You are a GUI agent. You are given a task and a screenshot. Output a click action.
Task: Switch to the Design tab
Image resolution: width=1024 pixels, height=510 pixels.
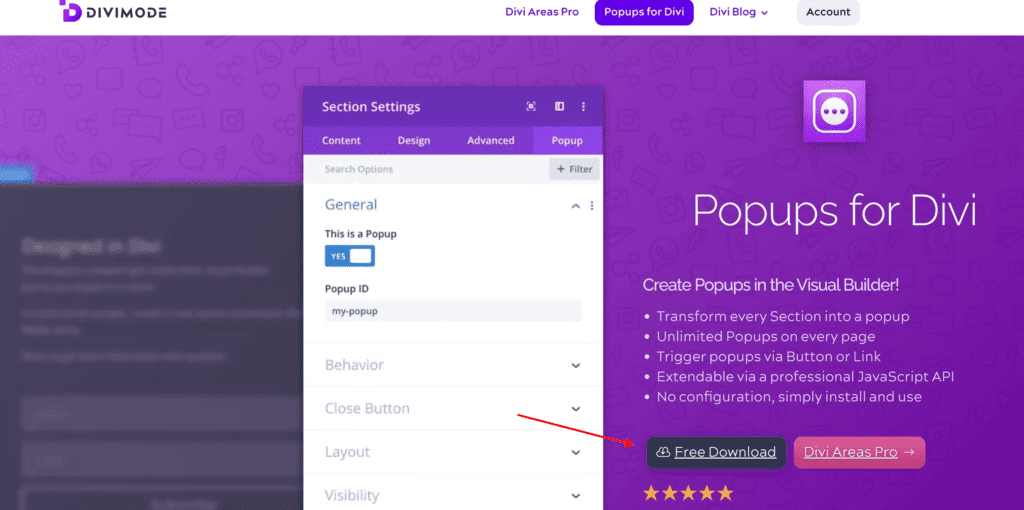414,140
